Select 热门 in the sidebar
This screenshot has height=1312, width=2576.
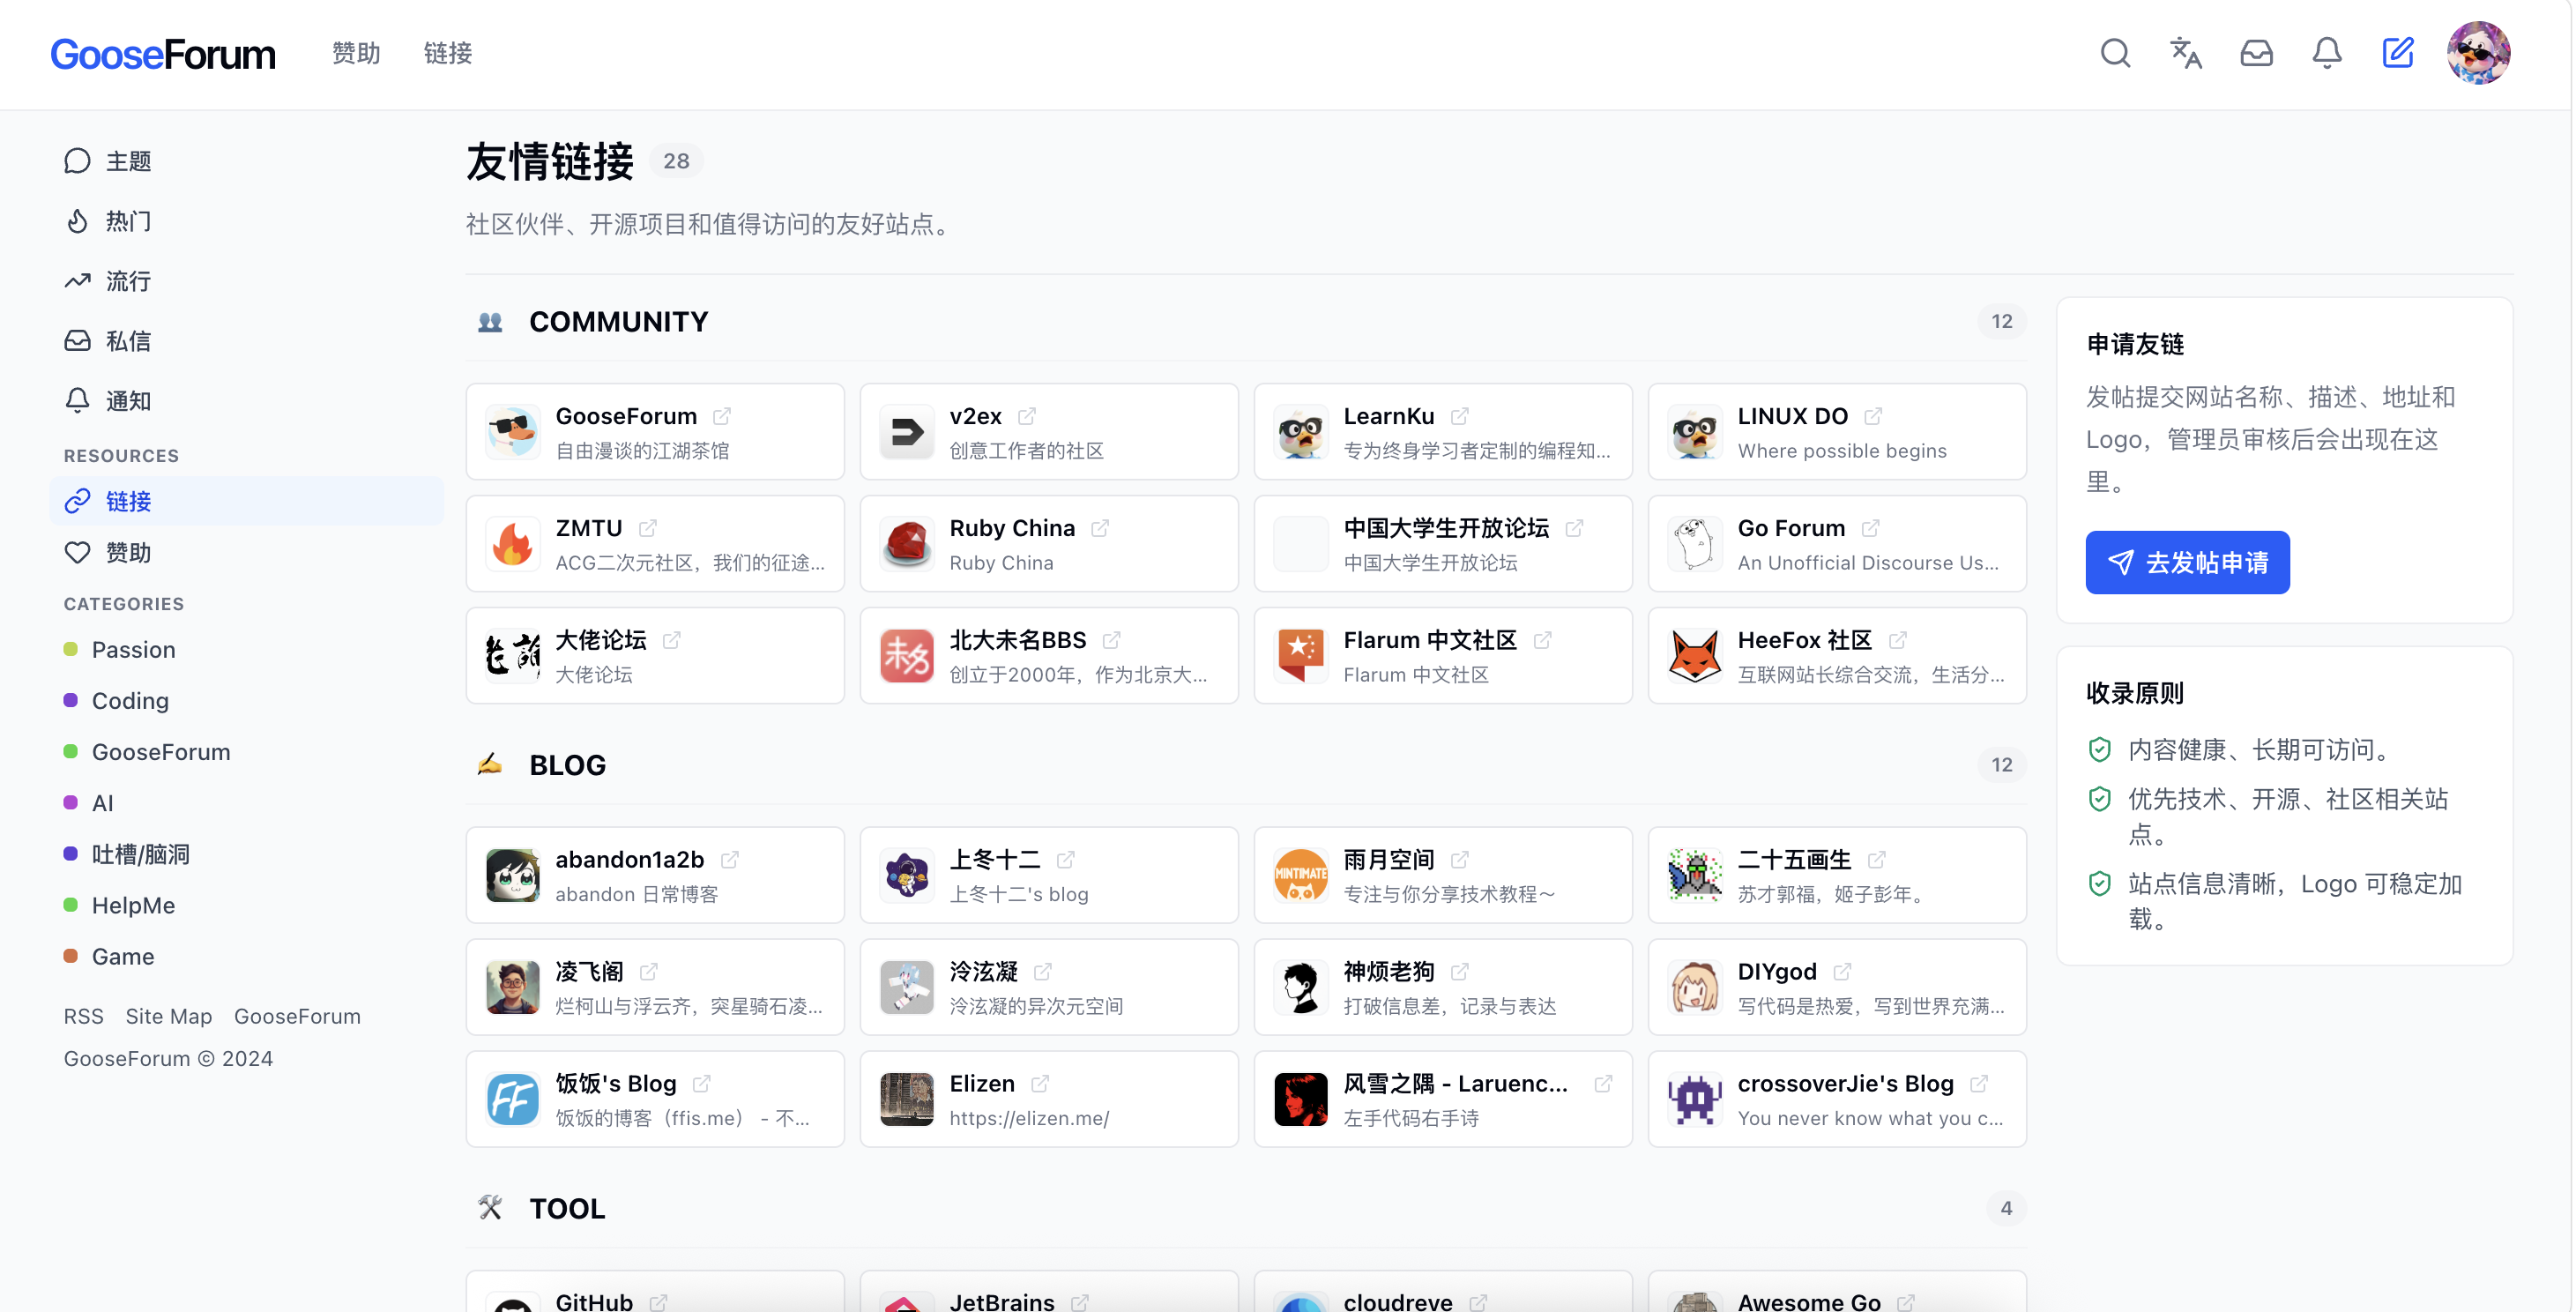click(x=246, y=221)
